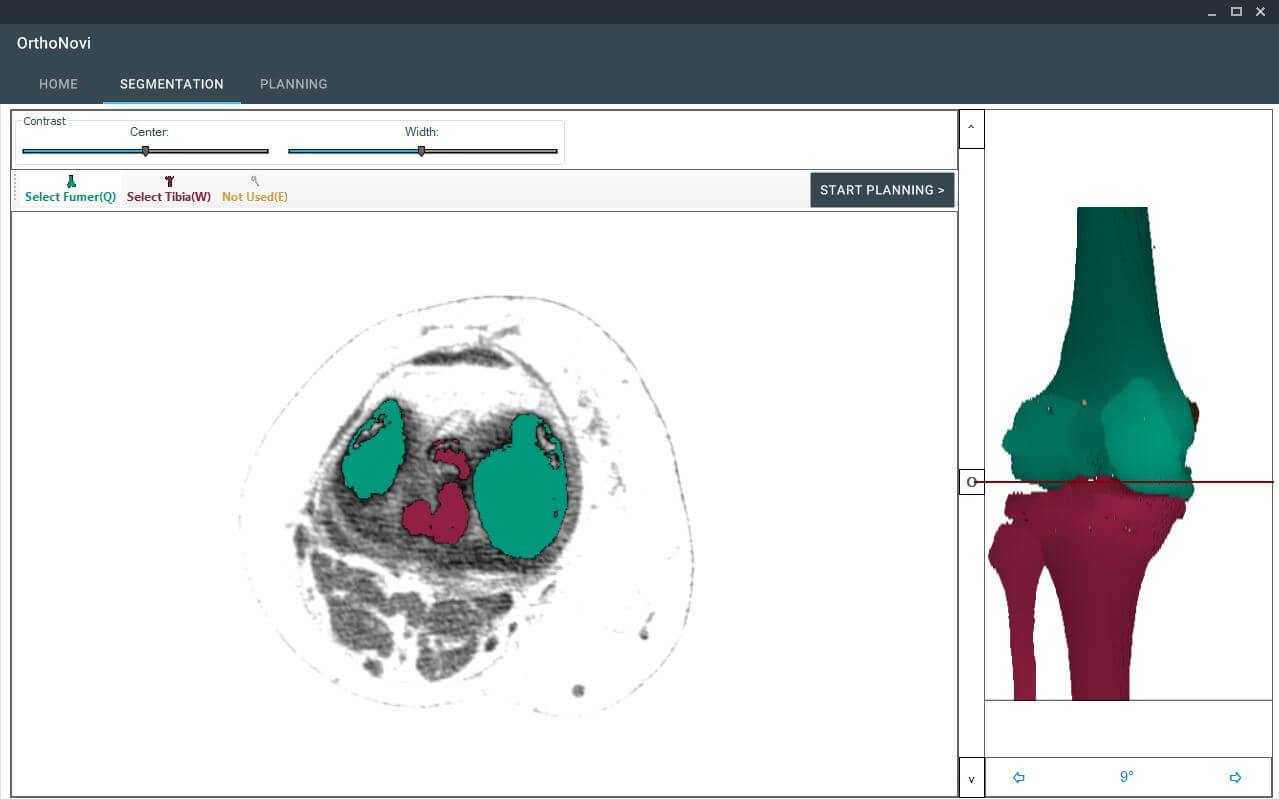Click the Contrast Center slider handle

pyautogui.click(x=146, y=151)
